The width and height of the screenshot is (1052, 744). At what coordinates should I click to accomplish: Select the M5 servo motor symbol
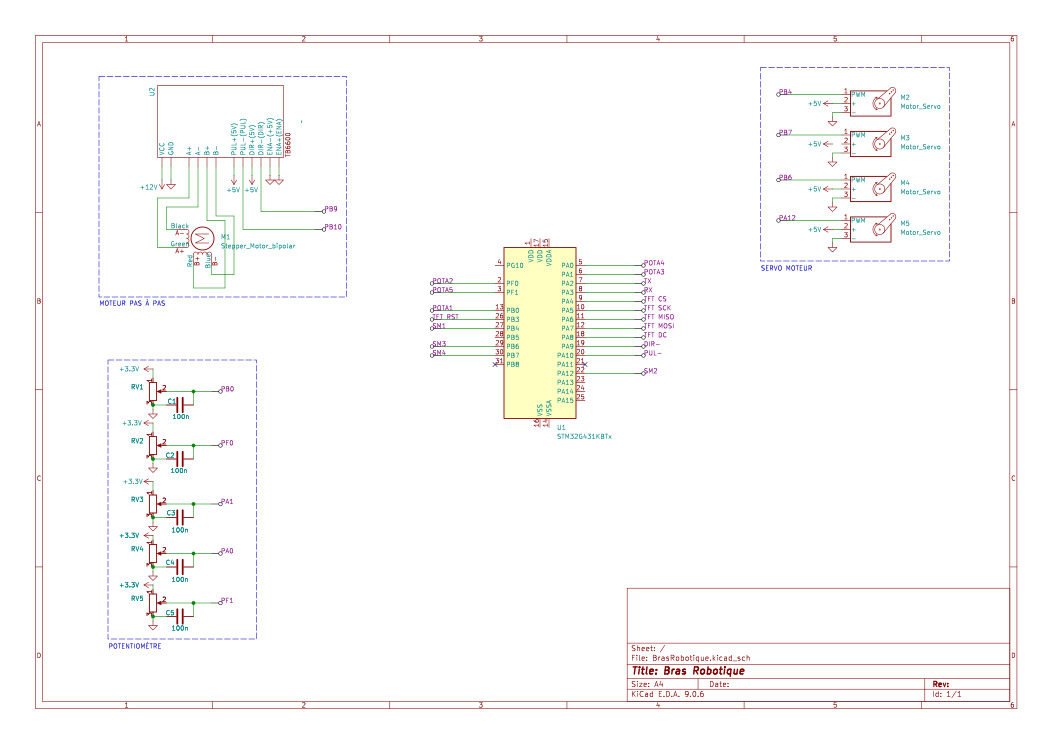point(881,228)
